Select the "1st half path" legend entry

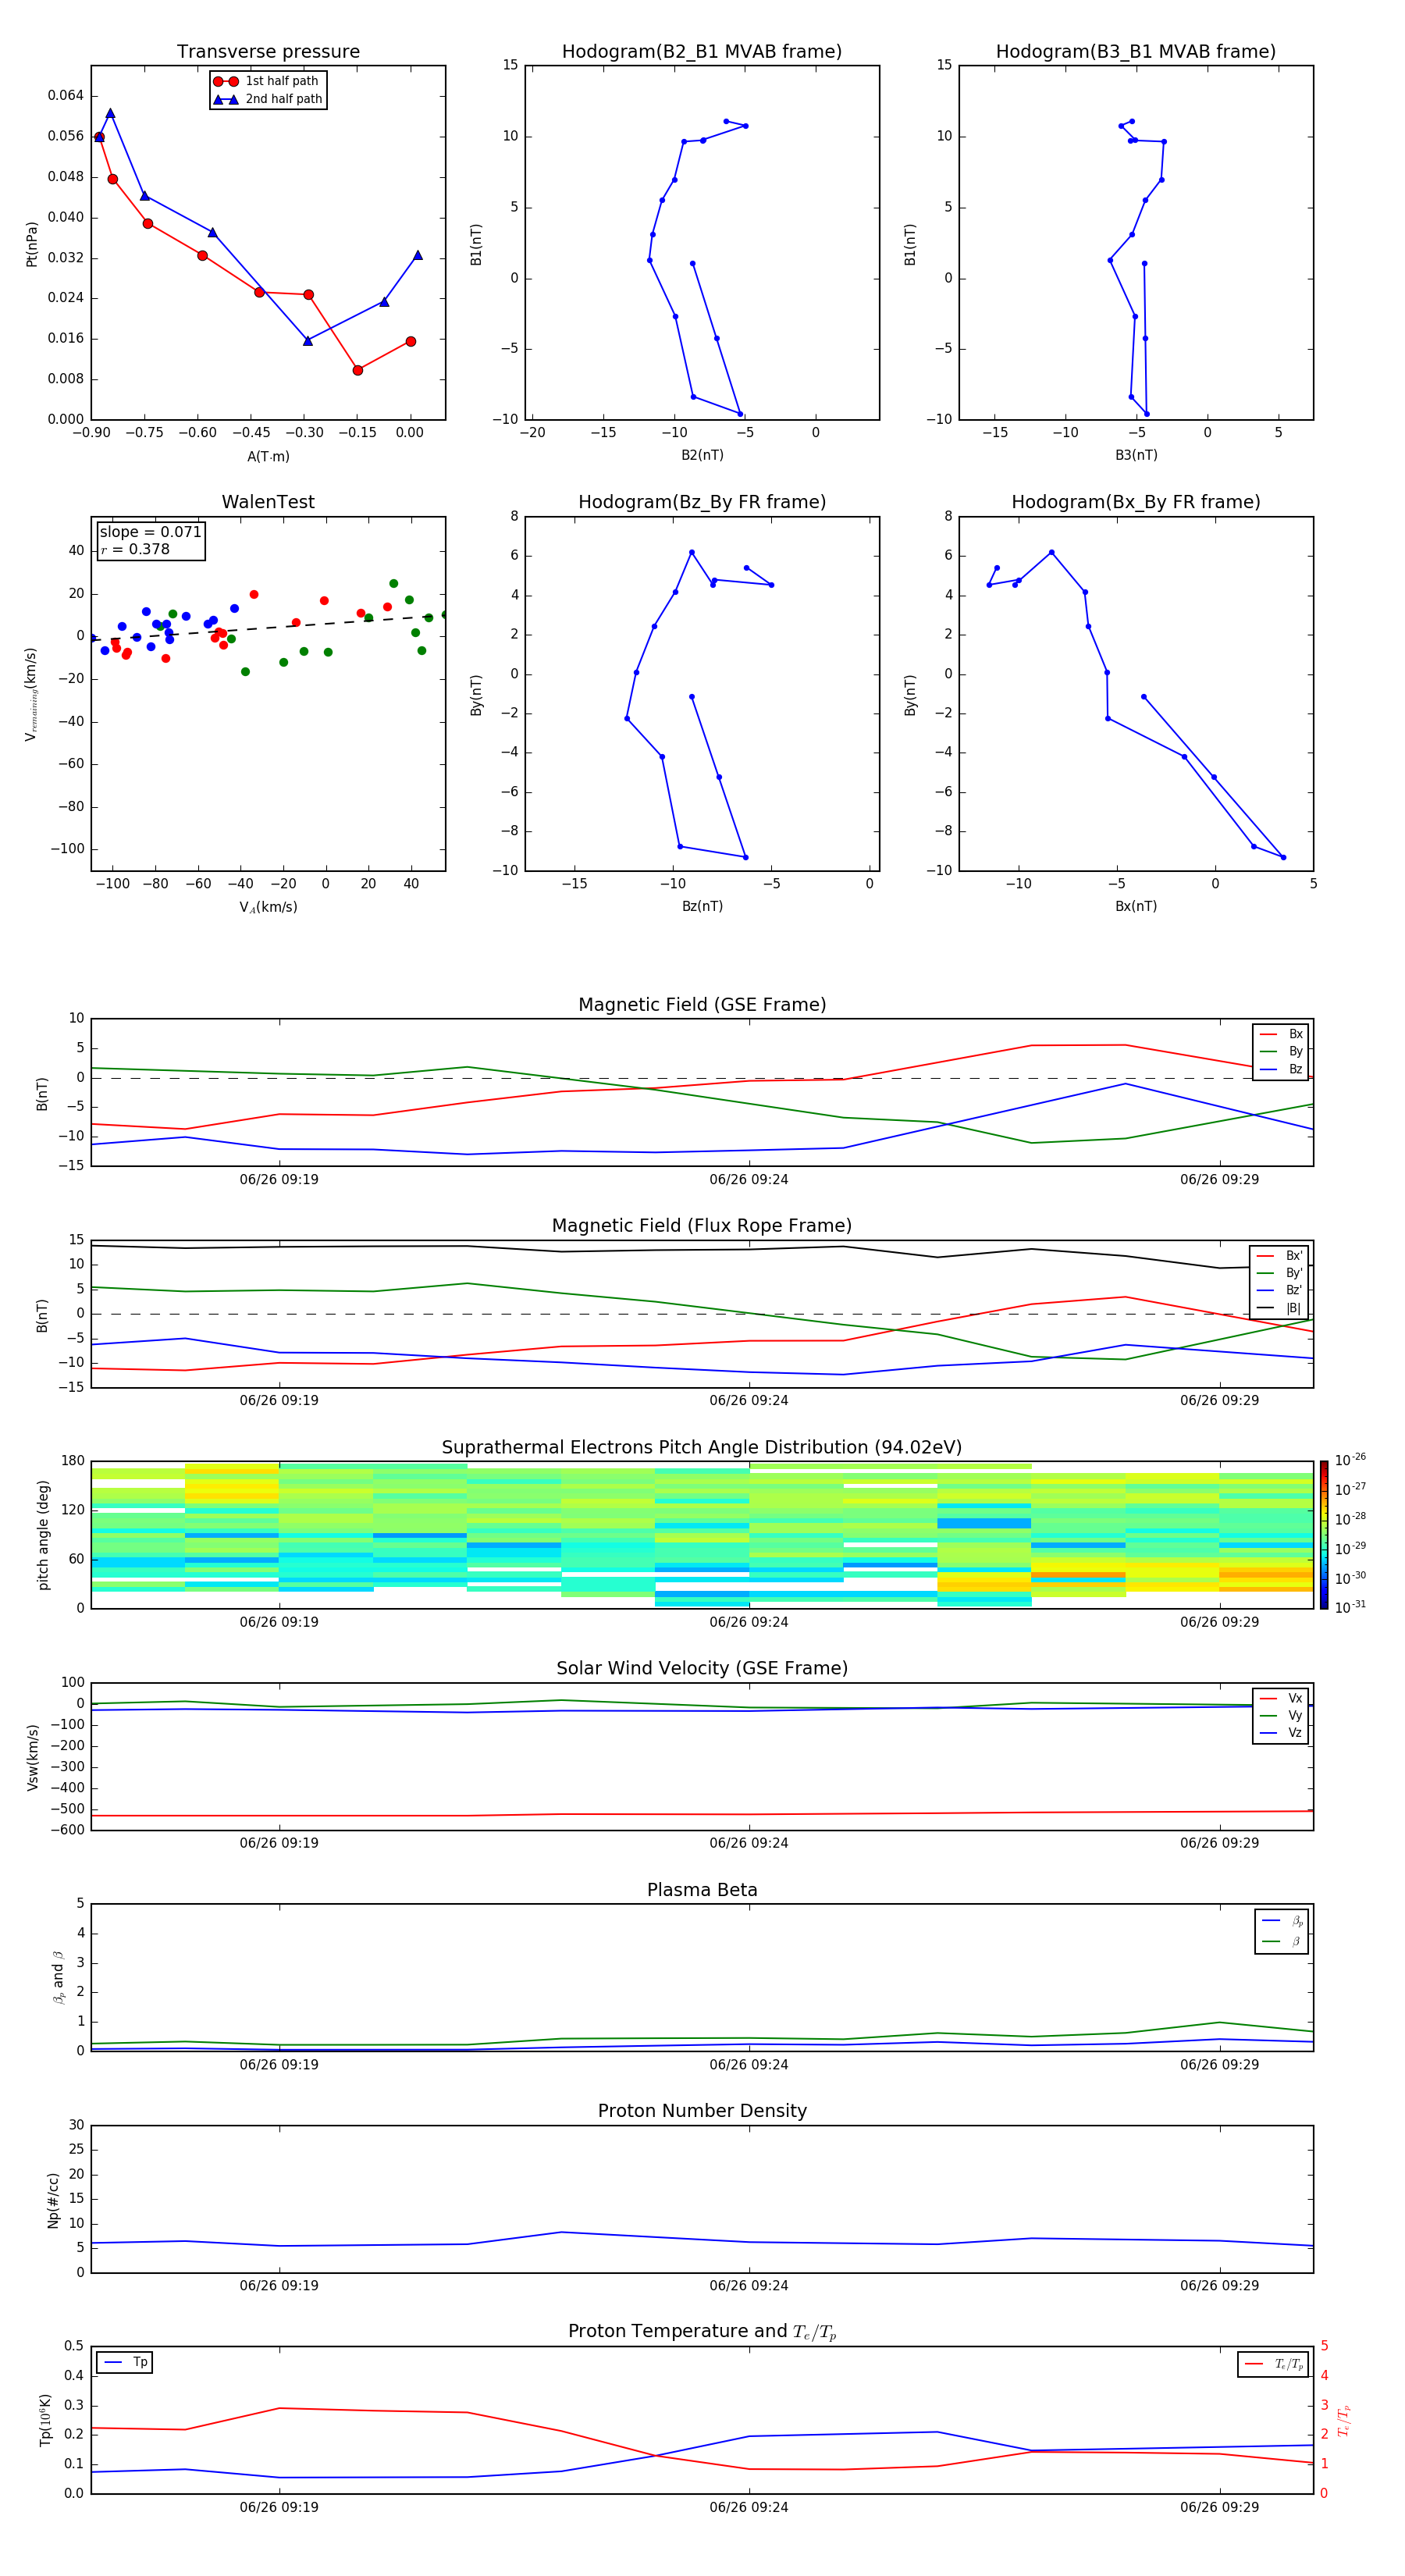(267, 81)
